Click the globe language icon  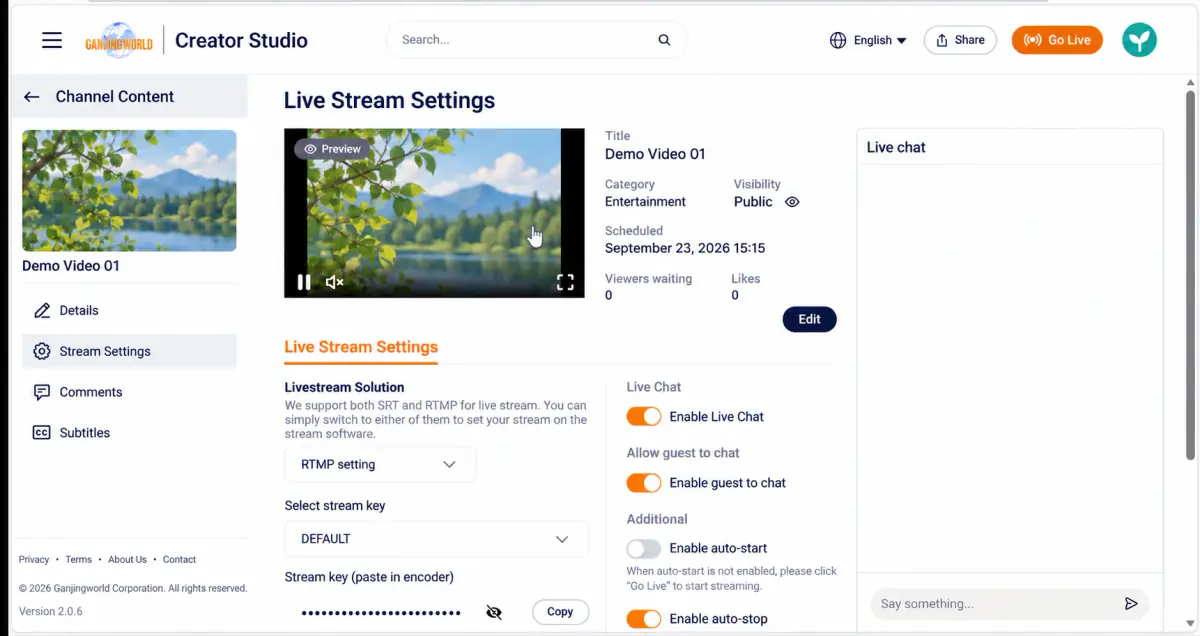838,40
